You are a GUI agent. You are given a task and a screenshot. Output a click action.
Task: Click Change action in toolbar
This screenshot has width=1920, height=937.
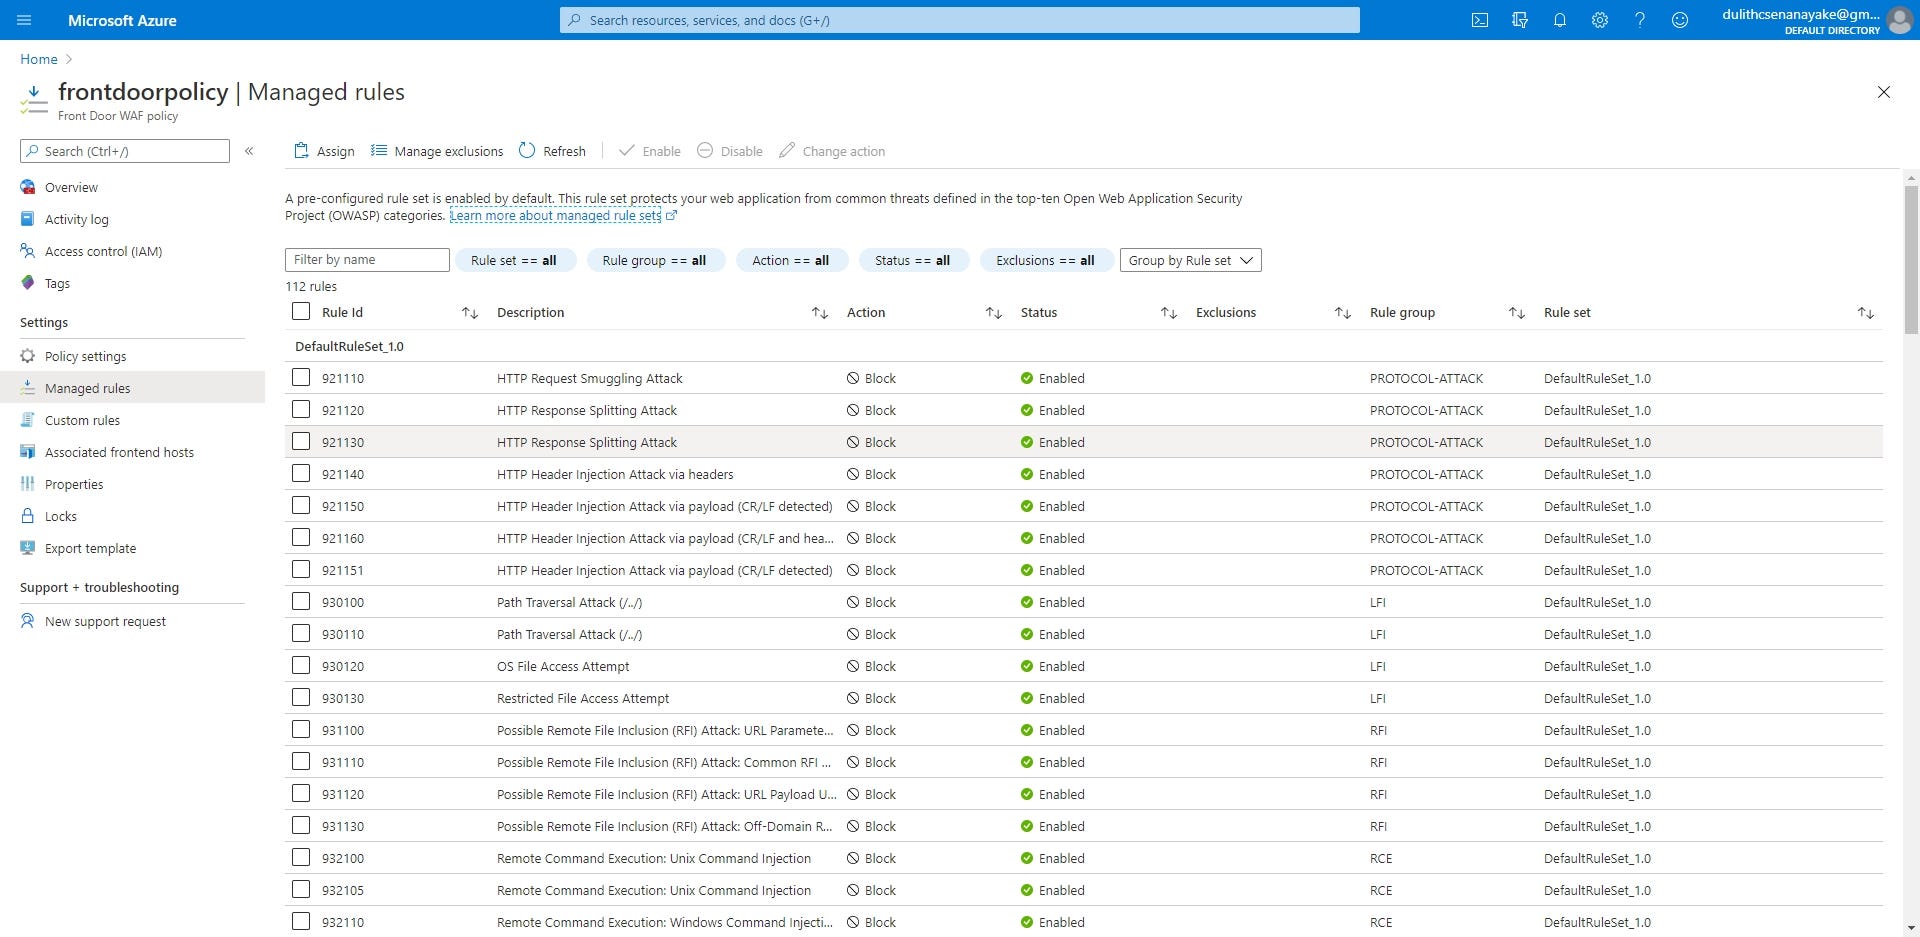pyautogui.click(x=832, y=151)
